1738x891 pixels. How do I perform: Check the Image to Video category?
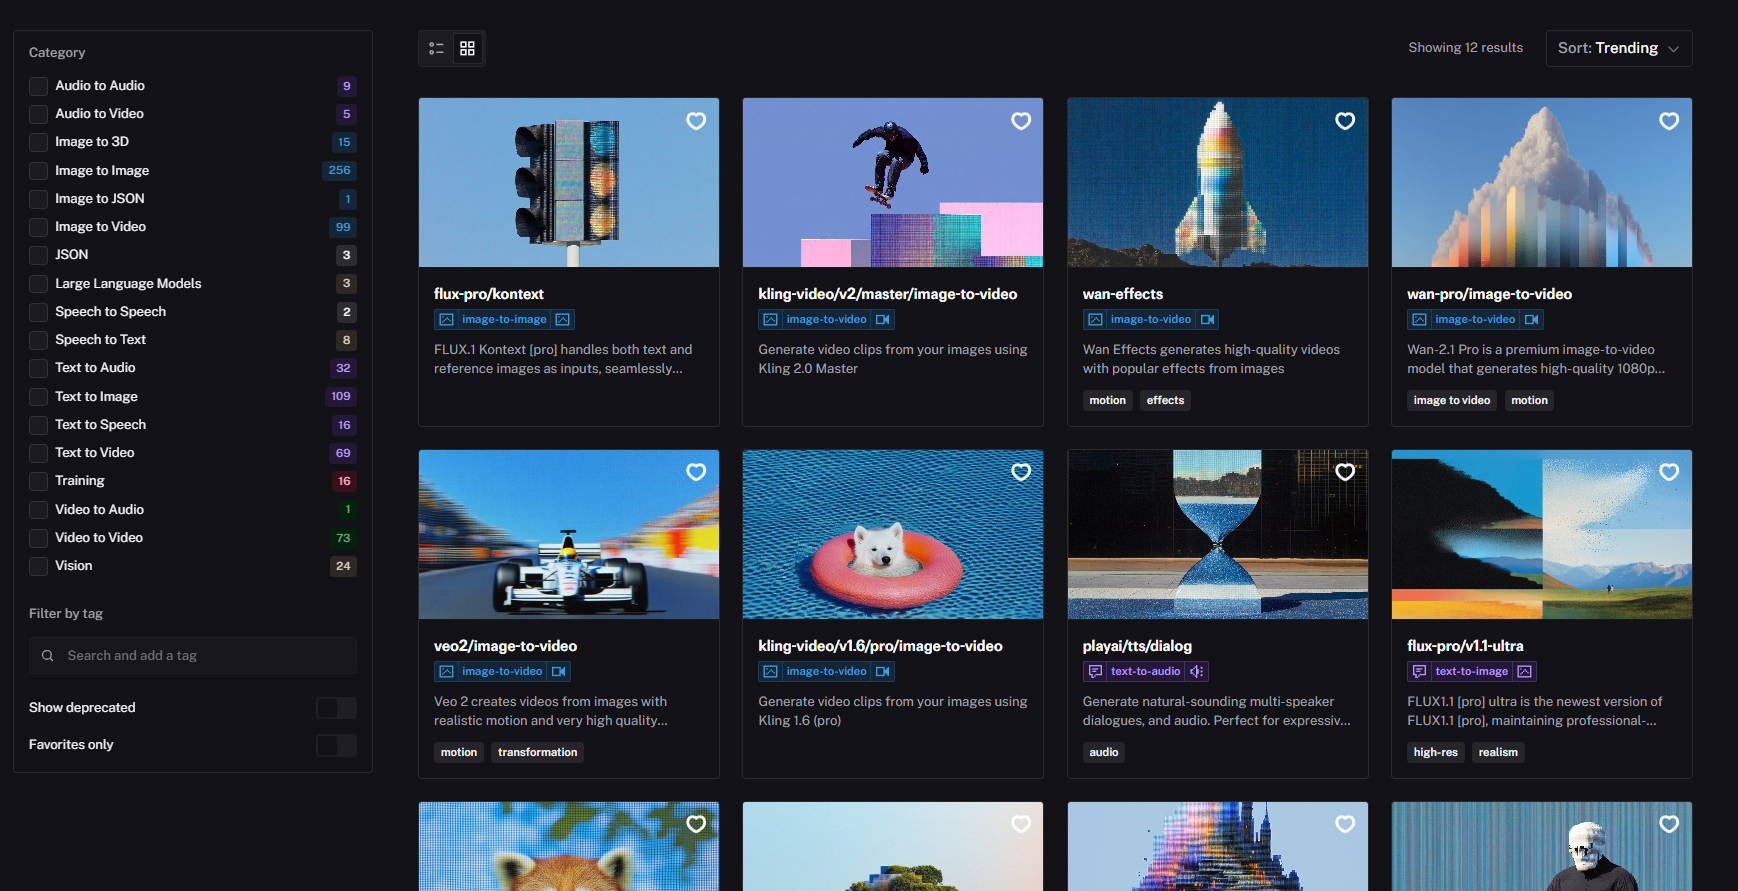[x=39, y=227]
